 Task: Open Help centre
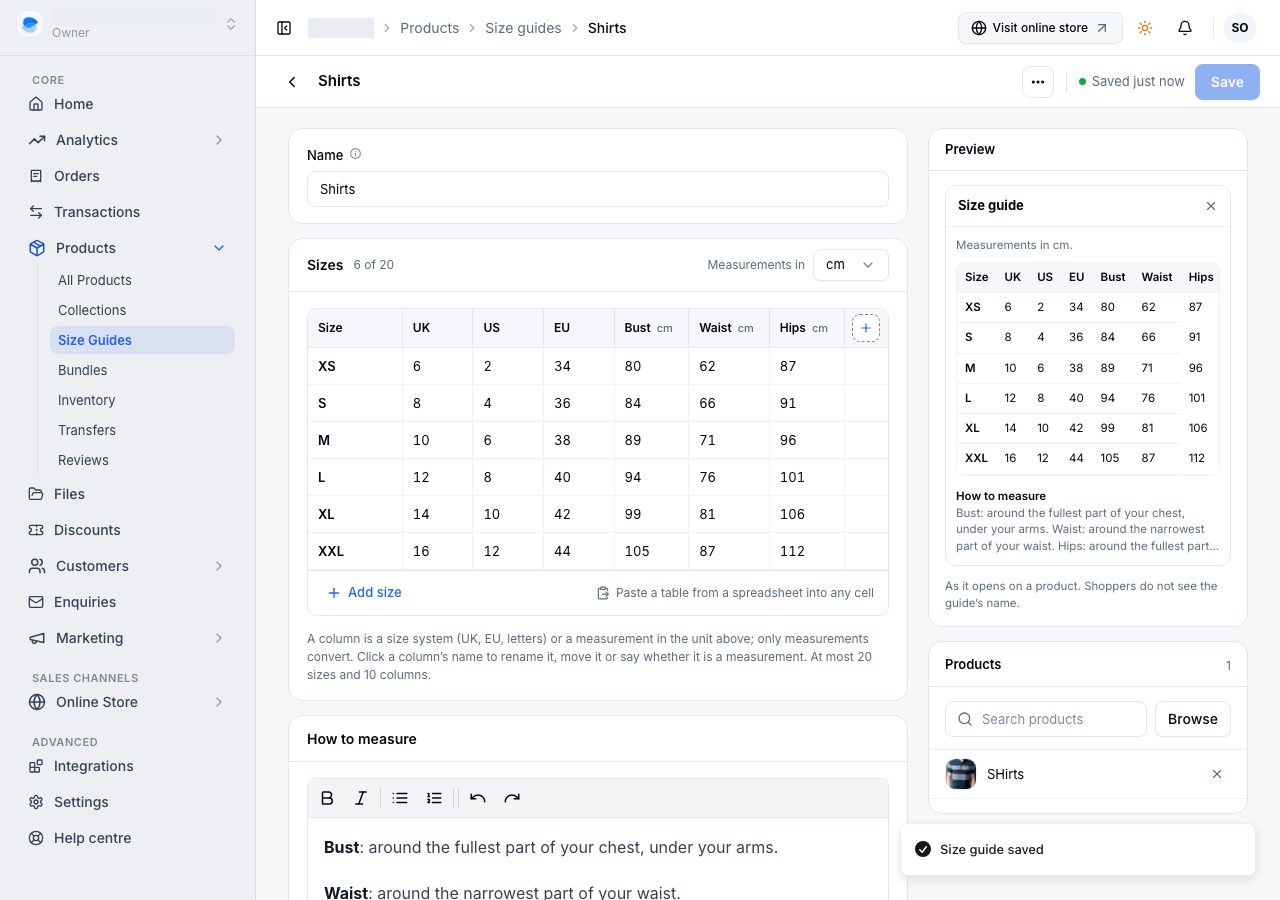(128, 838)
